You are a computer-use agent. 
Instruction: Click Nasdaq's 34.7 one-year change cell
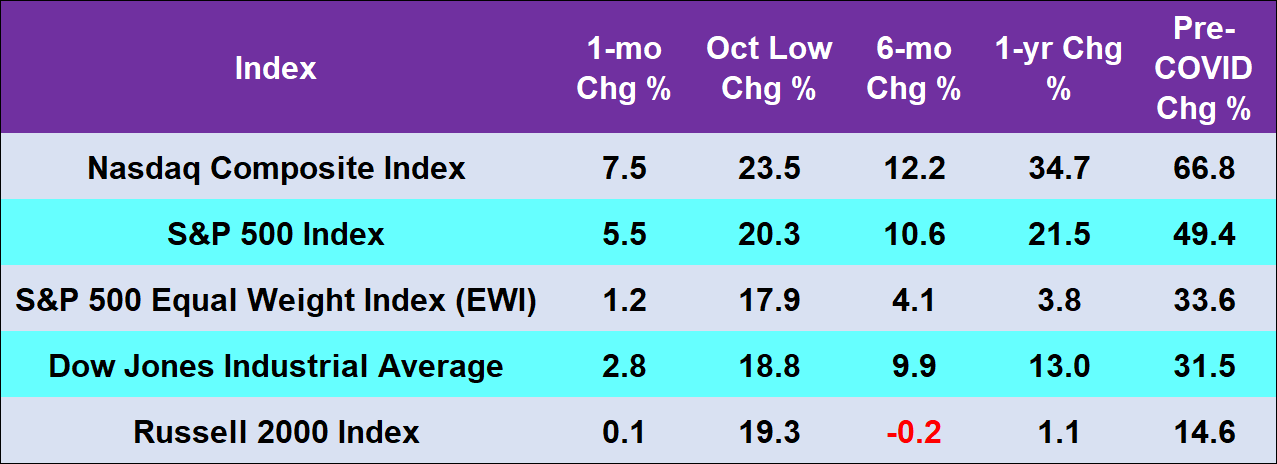coord(1058,168)
